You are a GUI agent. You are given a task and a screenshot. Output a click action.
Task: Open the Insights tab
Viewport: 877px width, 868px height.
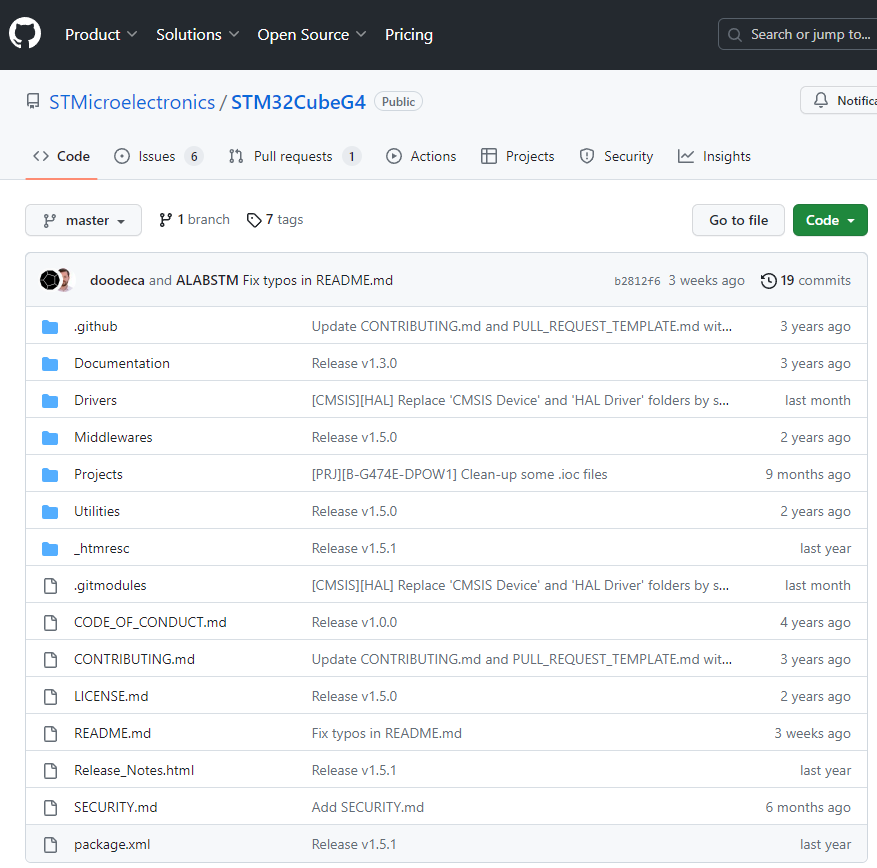click(x=714, y=157)
